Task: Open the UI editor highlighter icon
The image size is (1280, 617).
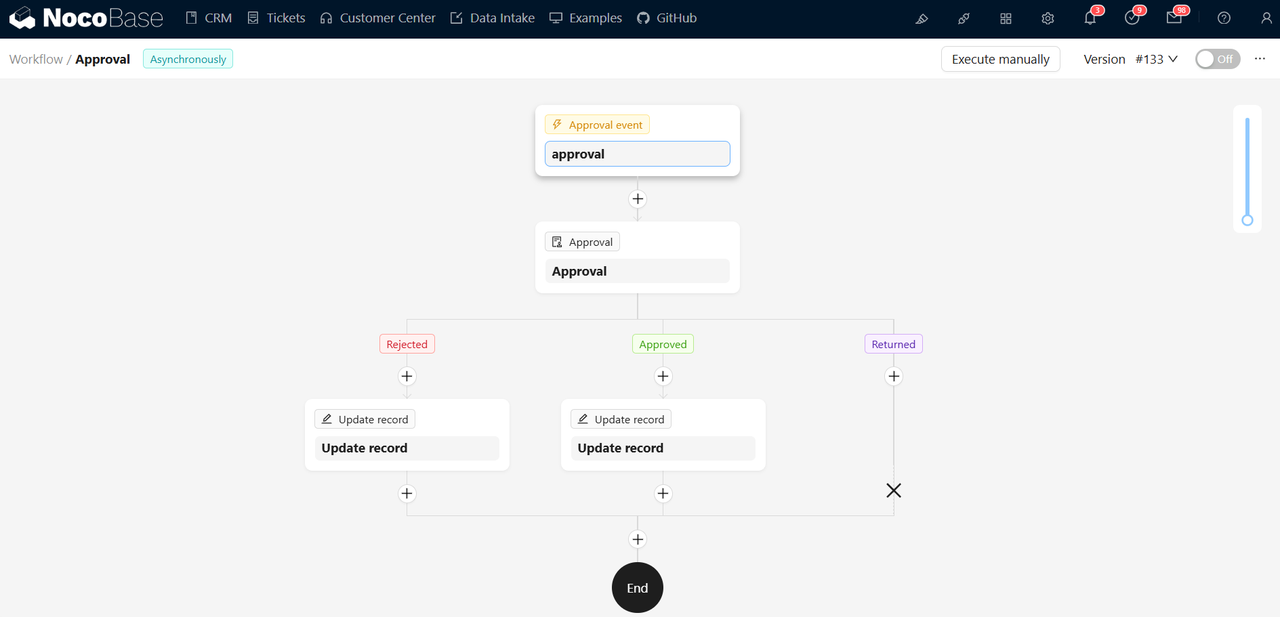Action: point(922,18)
